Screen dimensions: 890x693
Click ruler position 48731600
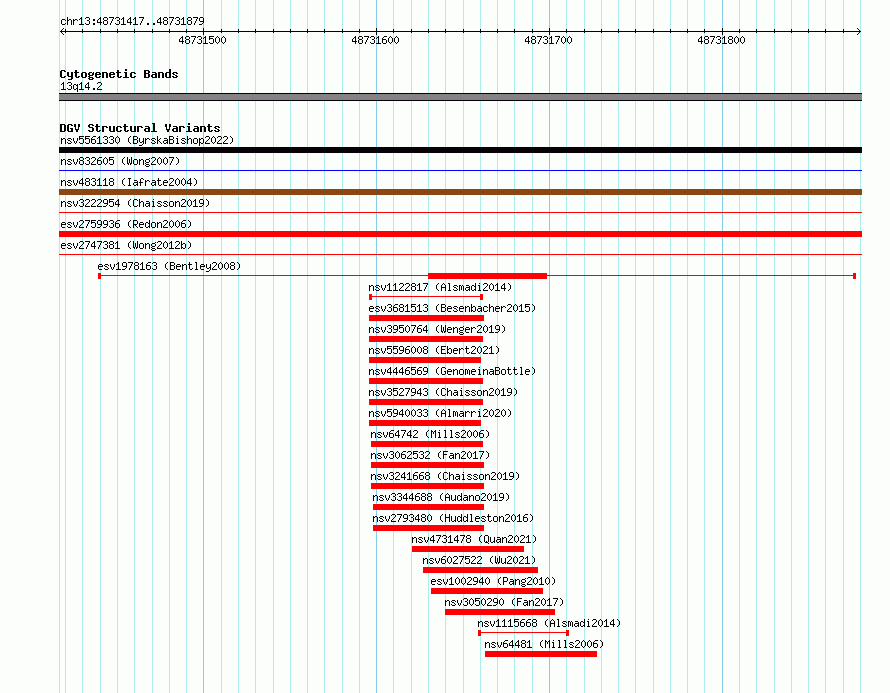(375, 40)
